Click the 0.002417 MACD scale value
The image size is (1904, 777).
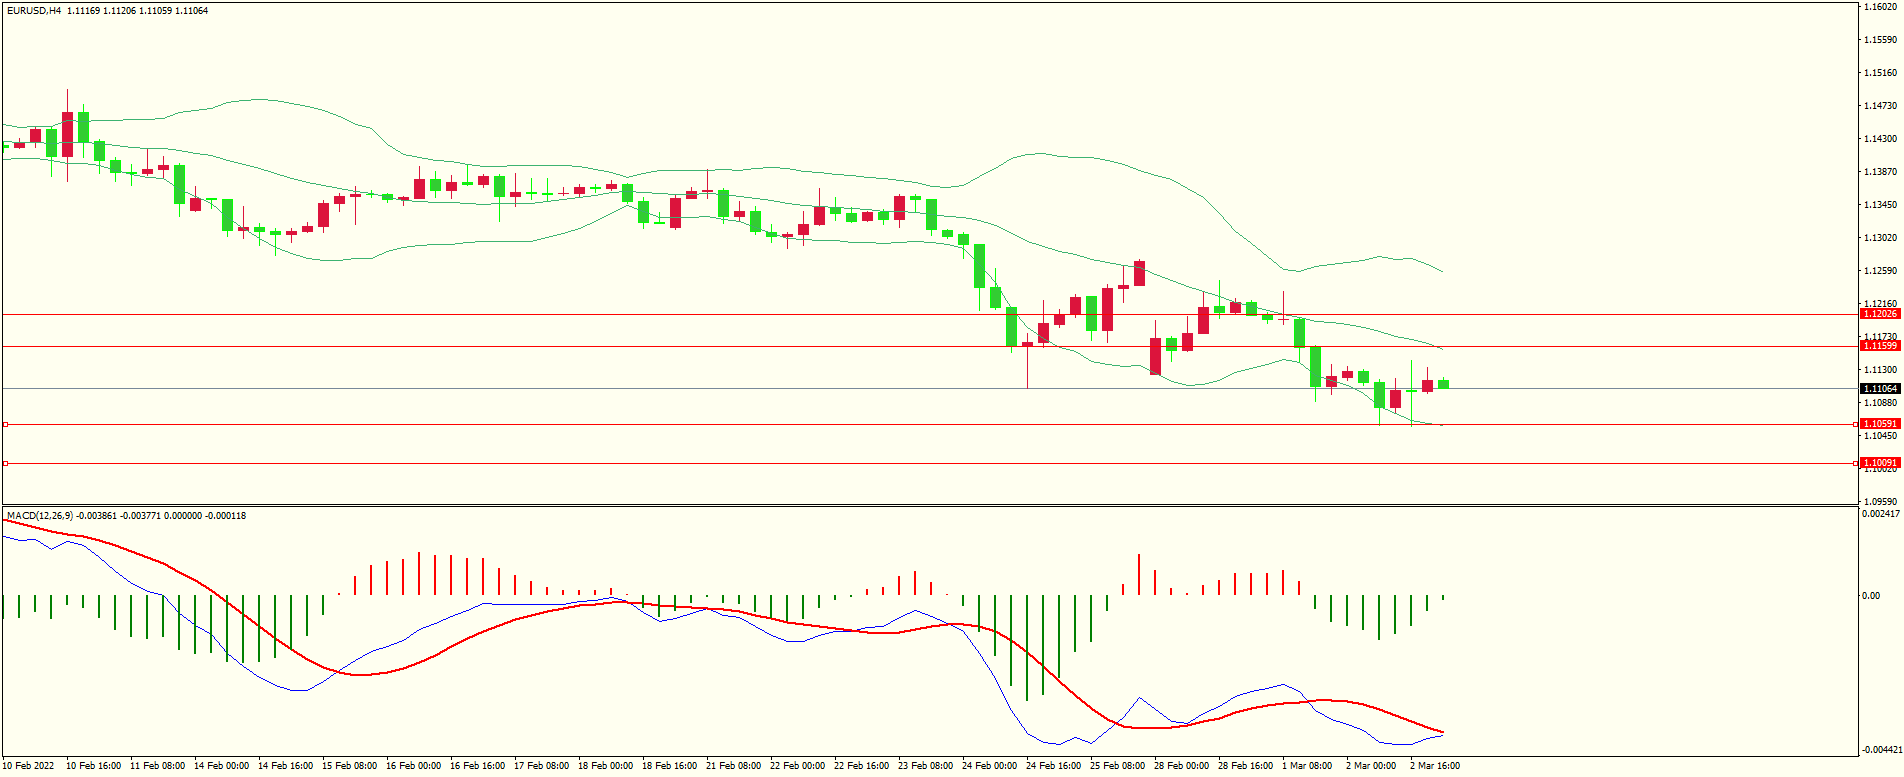(1880, 514)
